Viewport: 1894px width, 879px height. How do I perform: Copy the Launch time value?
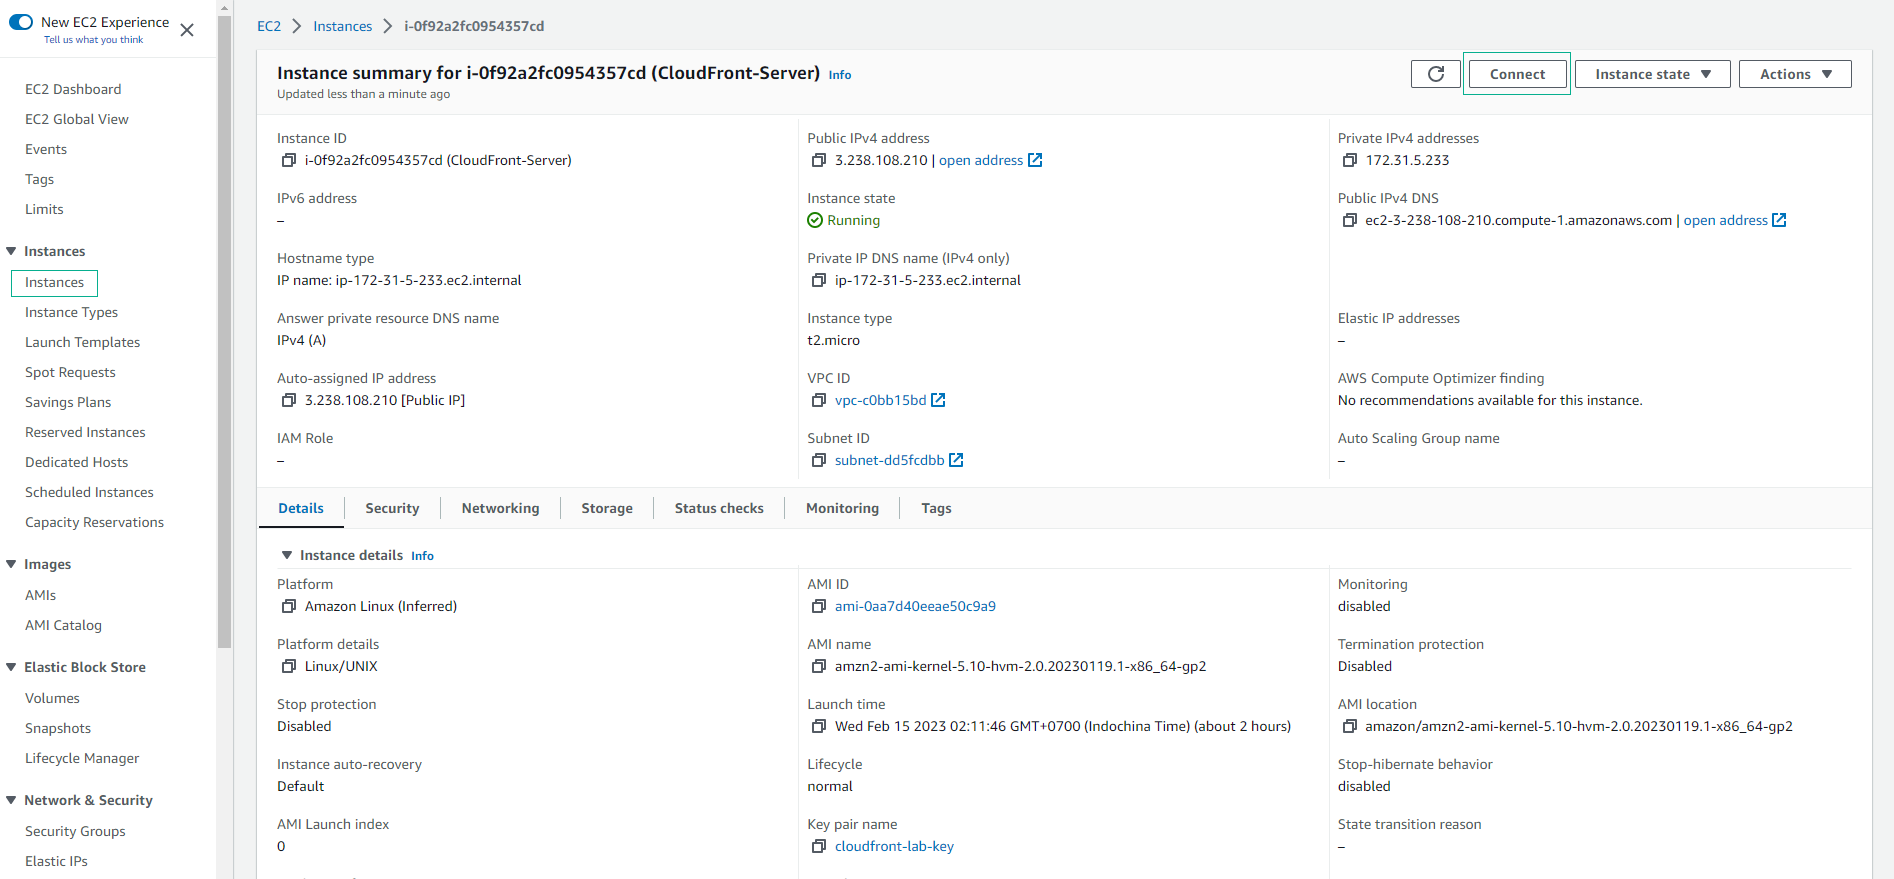(819, 726)
